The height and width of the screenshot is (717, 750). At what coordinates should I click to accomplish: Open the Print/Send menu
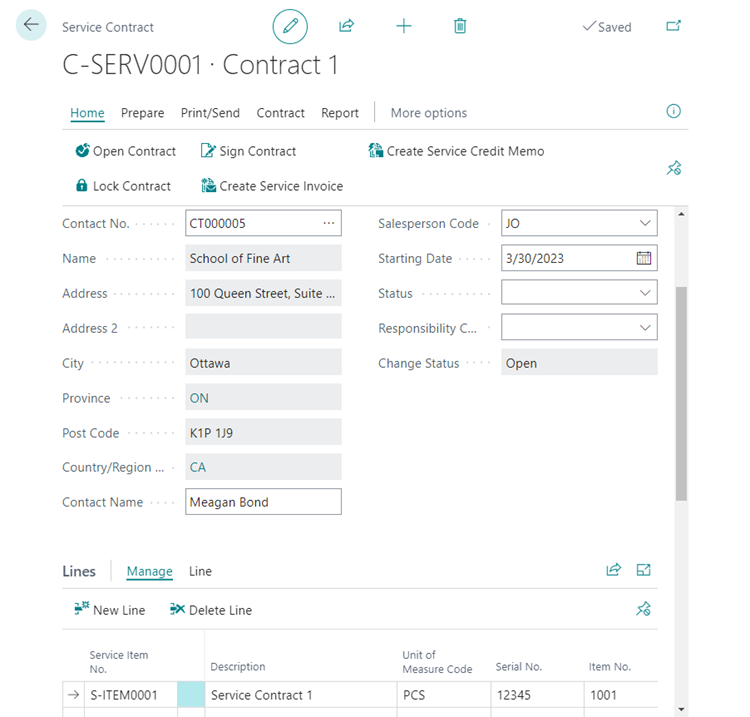click(x=210, y=113)
